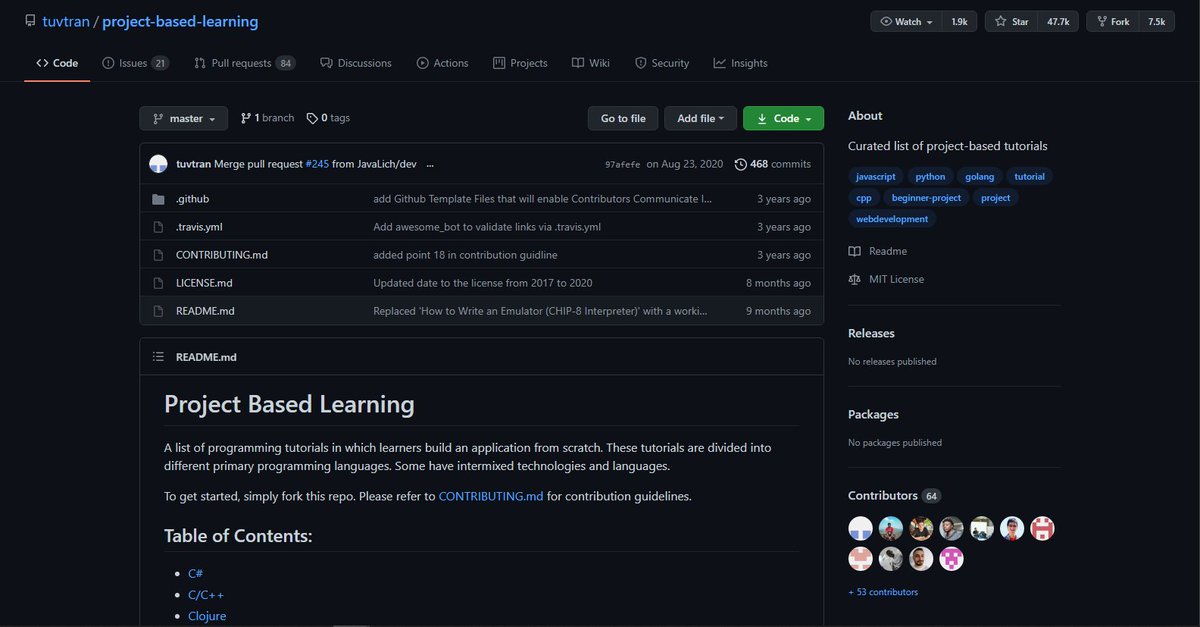
Task: Select the Code tab
Action: (x=57, y=63)
